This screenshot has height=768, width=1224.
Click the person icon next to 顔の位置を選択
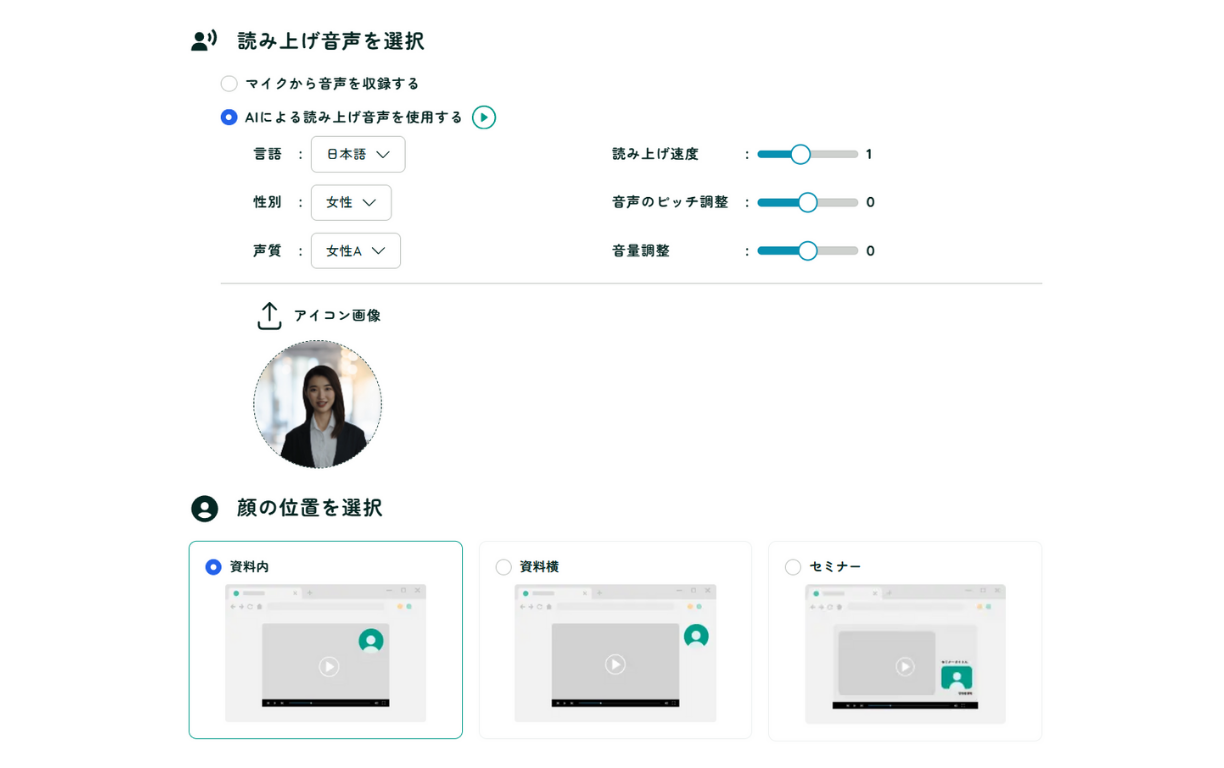pyautogui.click(x=203, y=508)
